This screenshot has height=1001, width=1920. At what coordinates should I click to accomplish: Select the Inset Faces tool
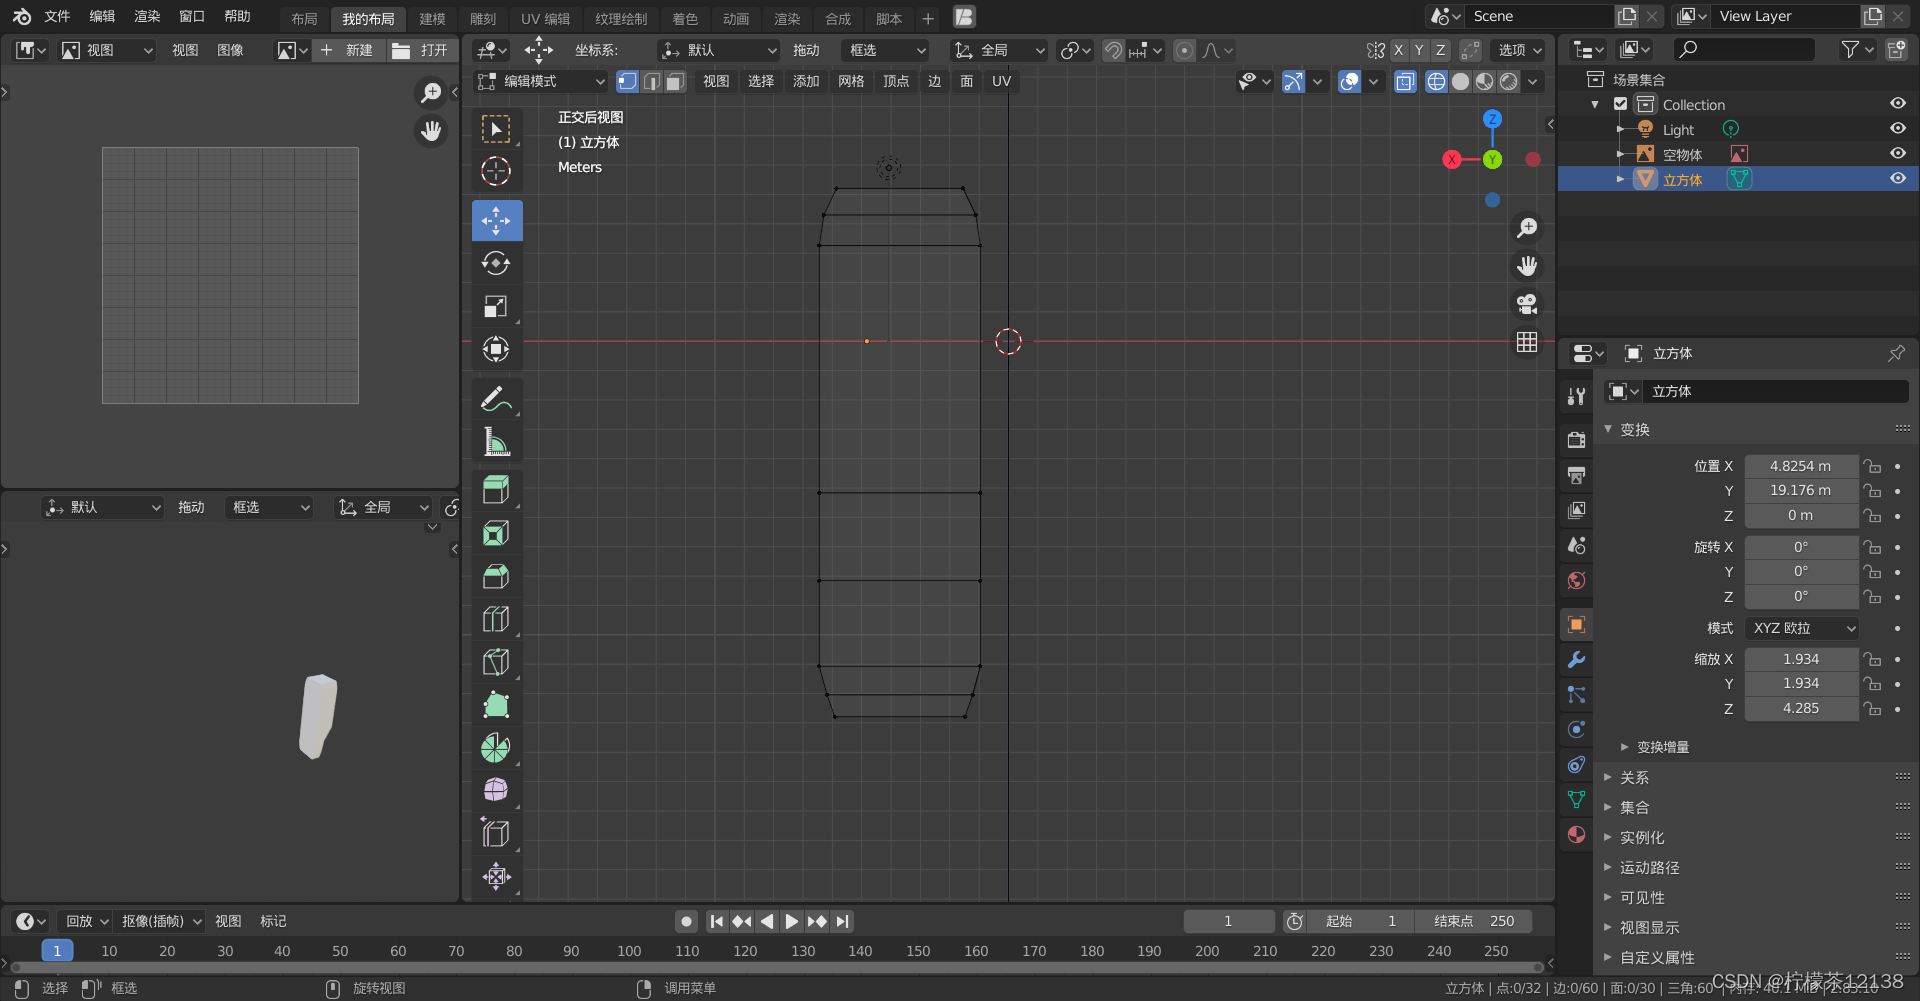pos(497,533)
